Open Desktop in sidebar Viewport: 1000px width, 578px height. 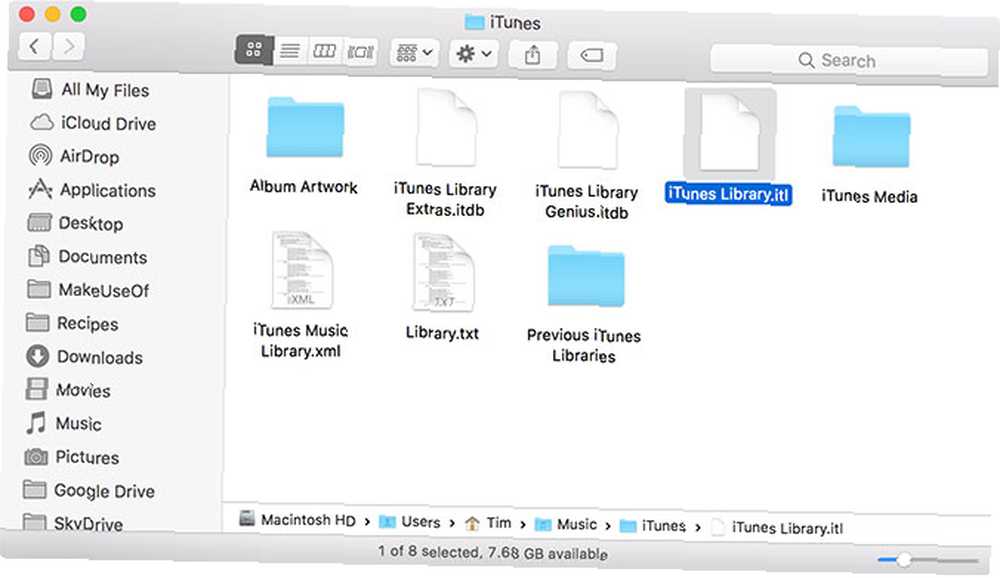pos(75,223)
